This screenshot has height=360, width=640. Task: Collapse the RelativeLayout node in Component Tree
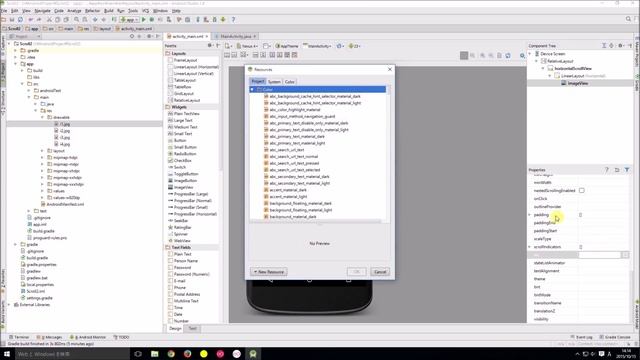[x=537, y=61]
